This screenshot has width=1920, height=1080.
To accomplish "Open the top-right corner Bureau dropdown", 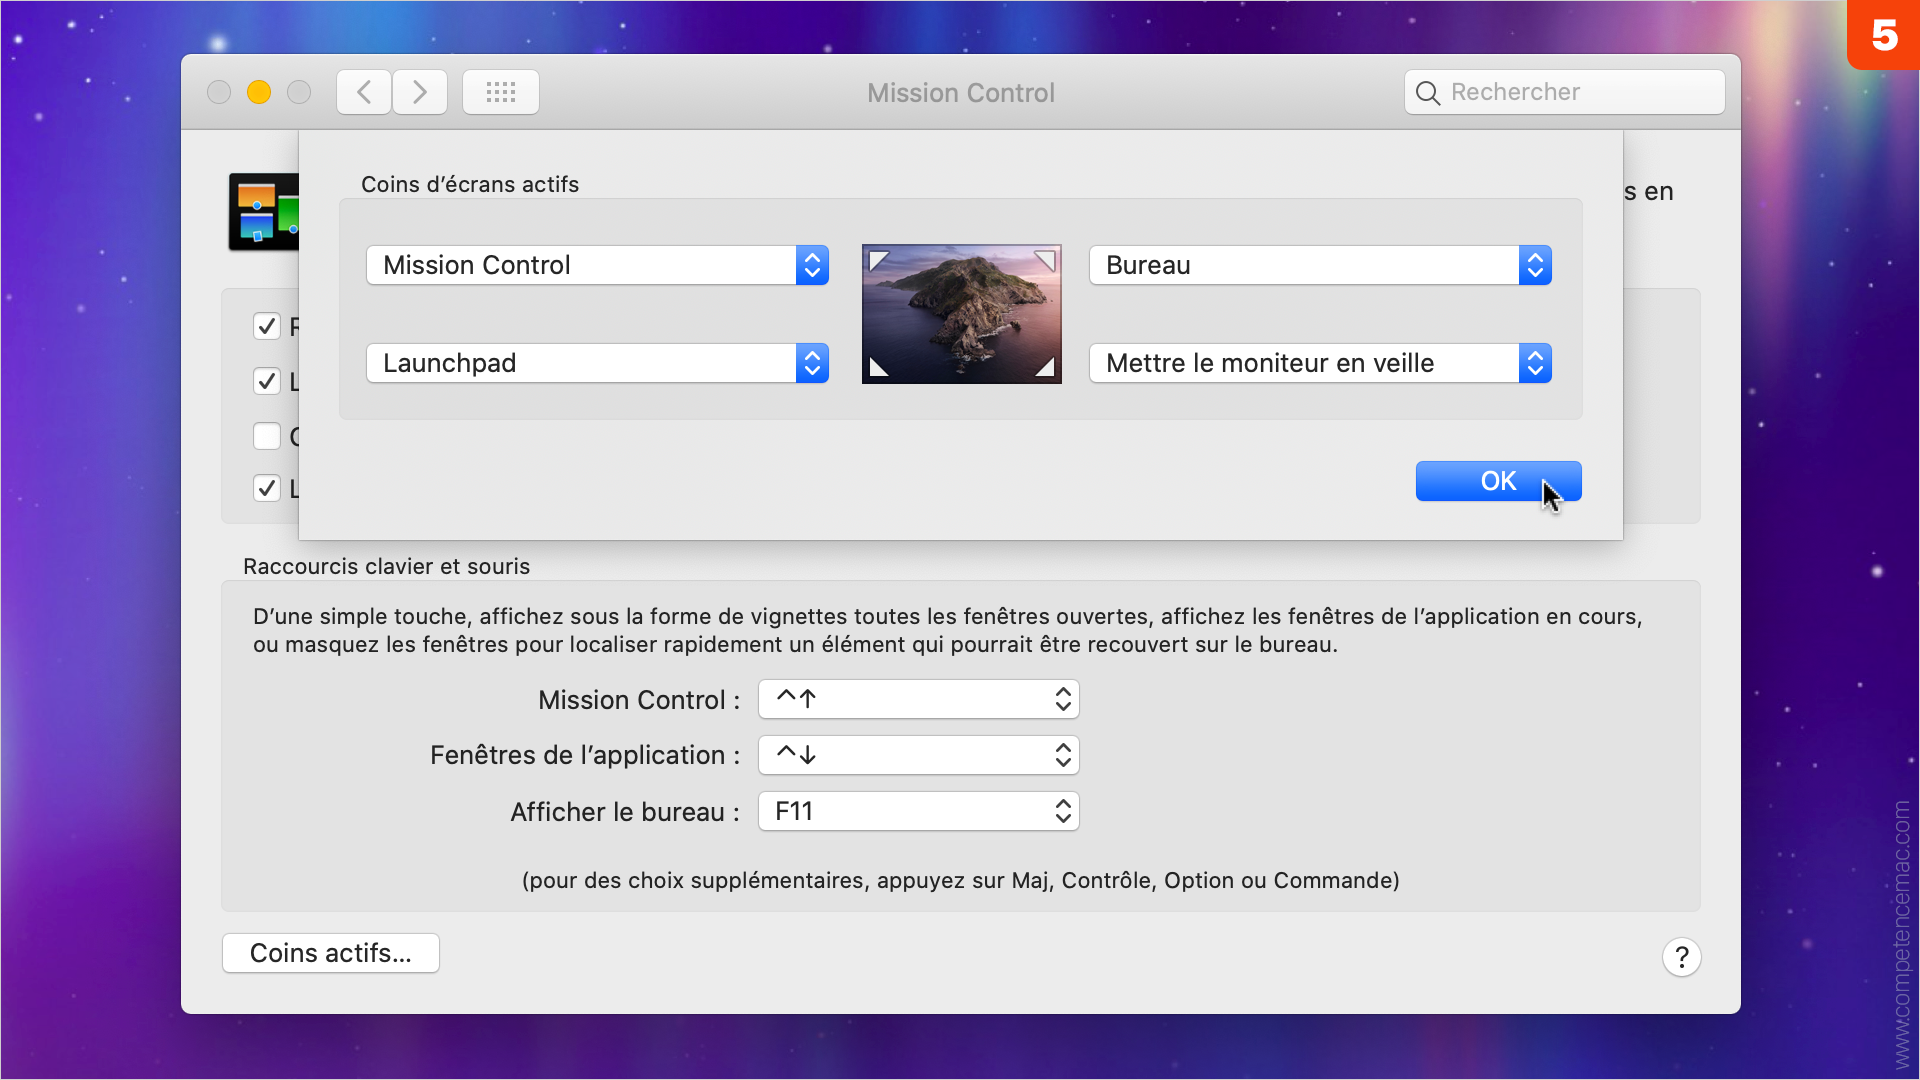I will click(1320, 265).
